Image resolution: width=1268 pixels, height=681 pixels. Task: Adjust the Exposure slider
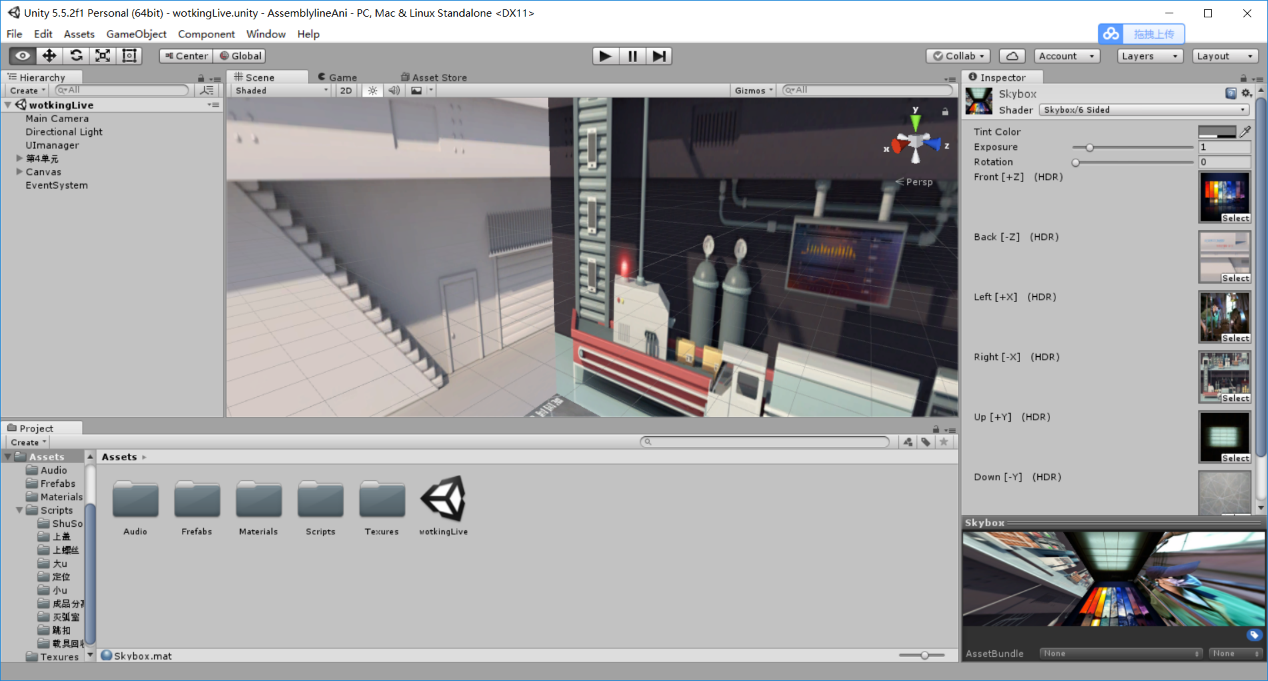point(1089,147)
